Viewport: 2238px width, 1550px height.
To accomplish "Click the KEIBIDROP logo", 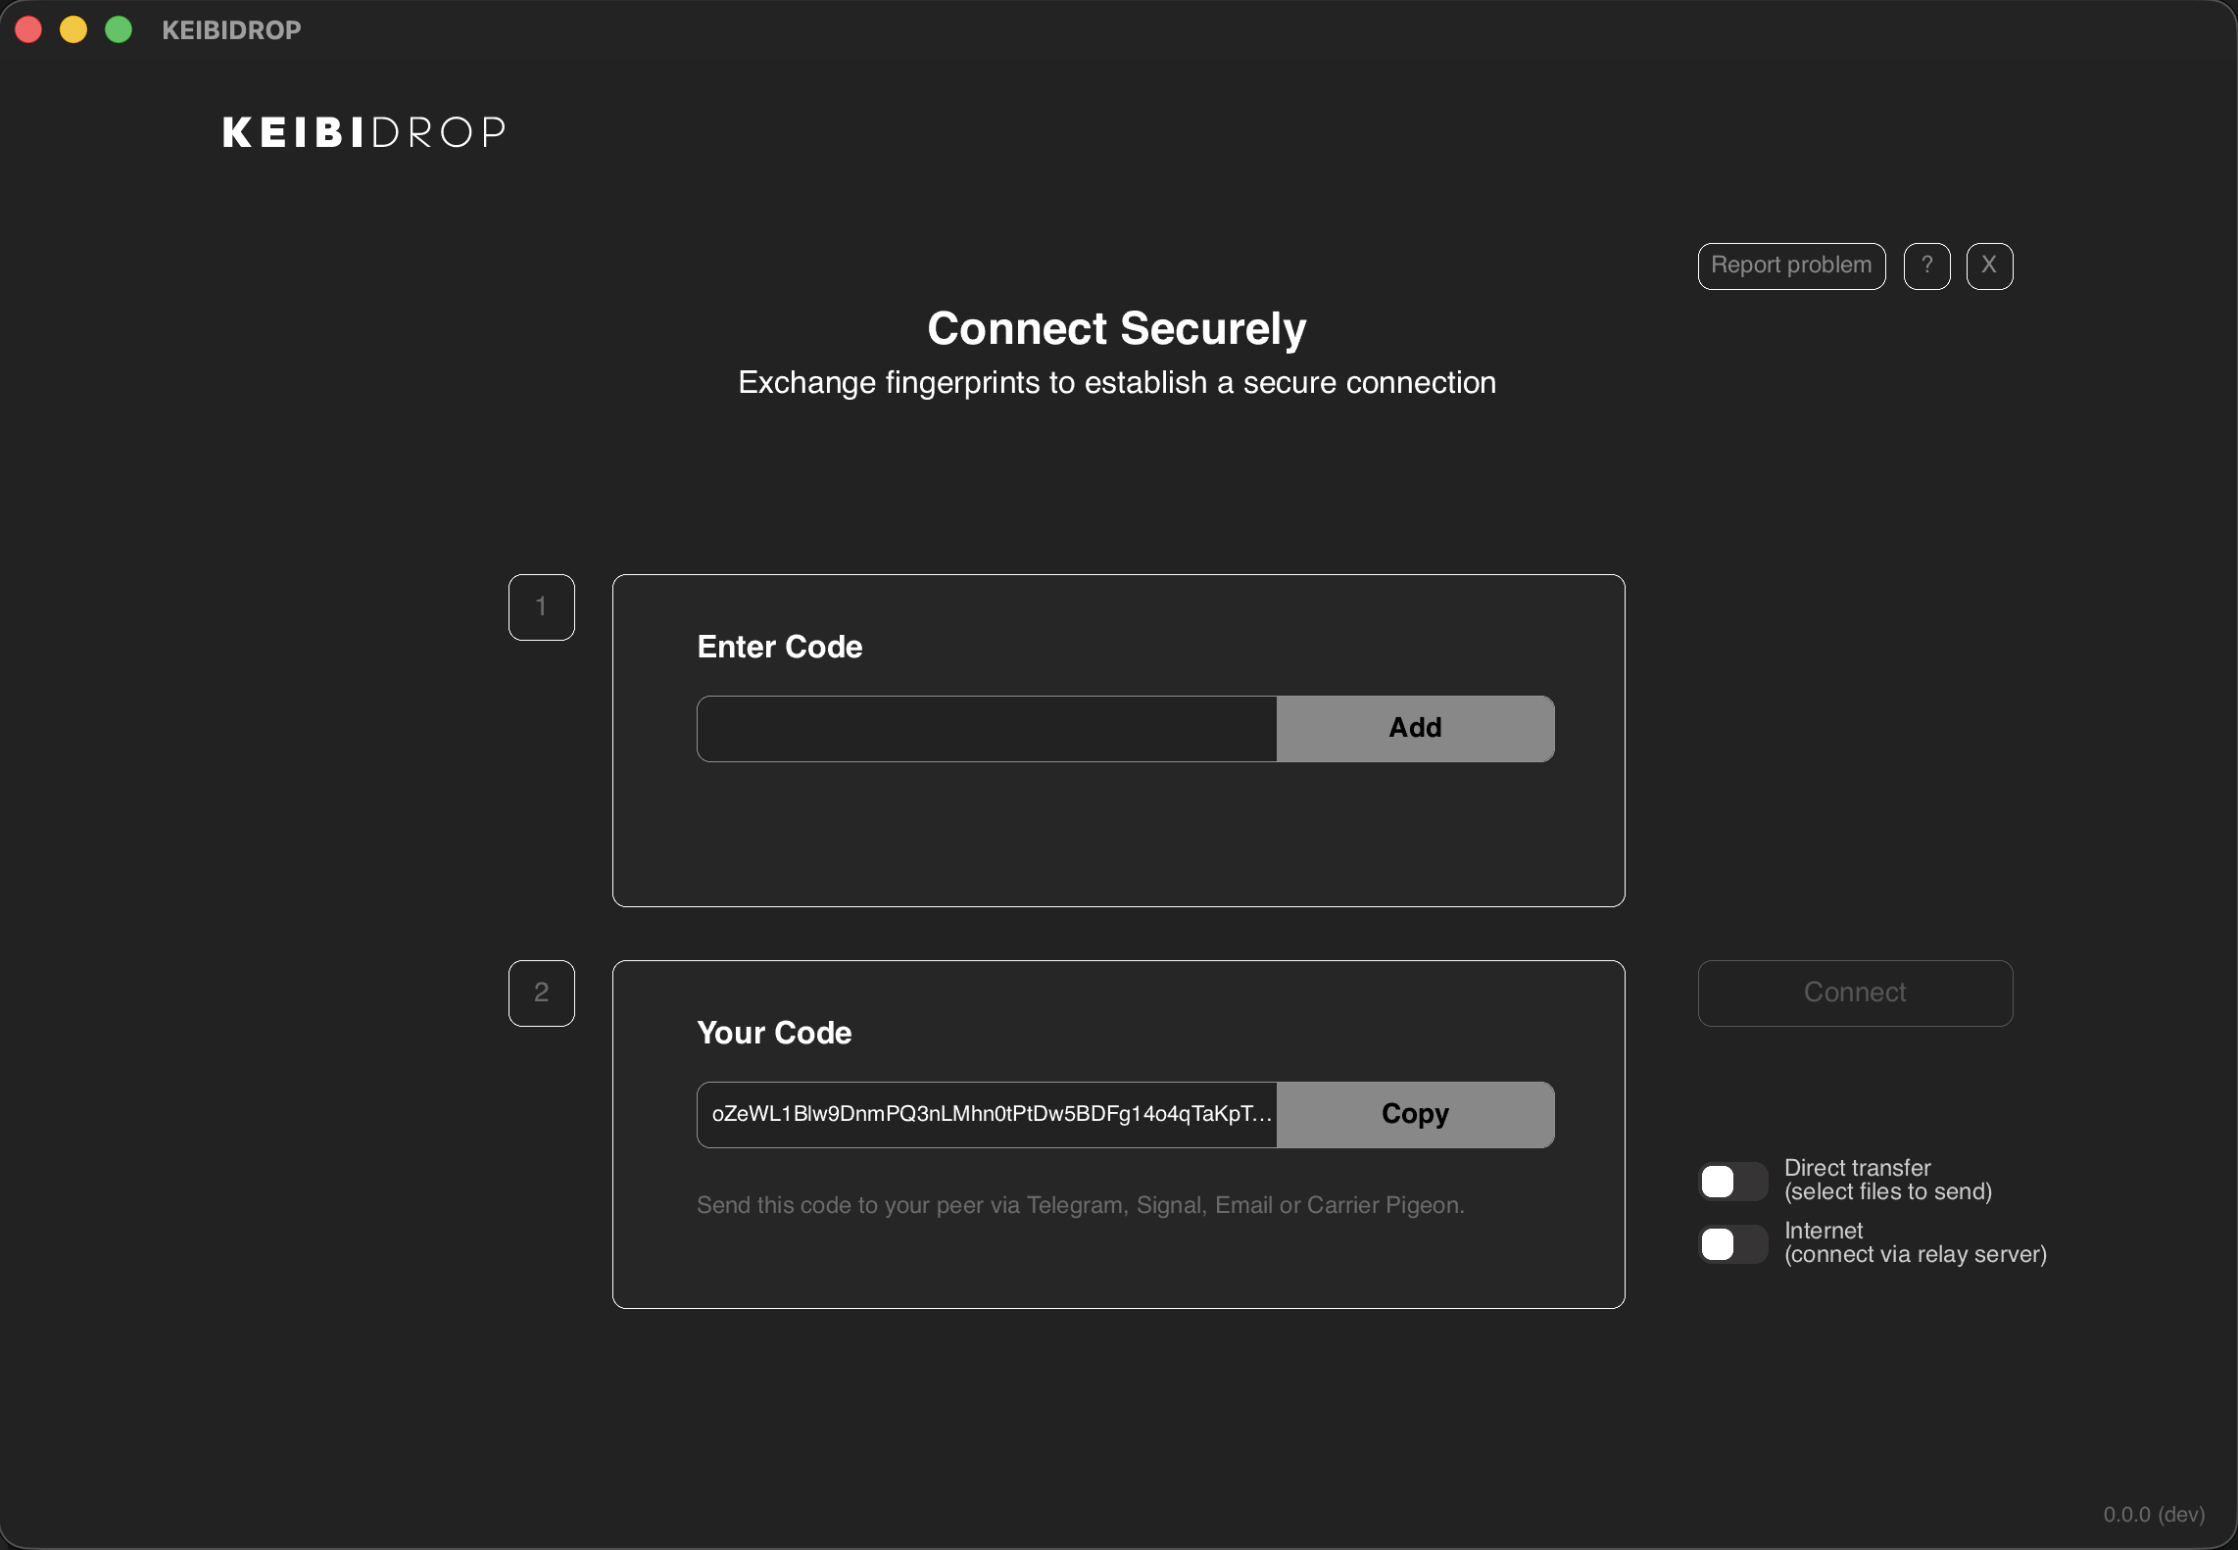I will pyautogui.click(x=363, y=131).
